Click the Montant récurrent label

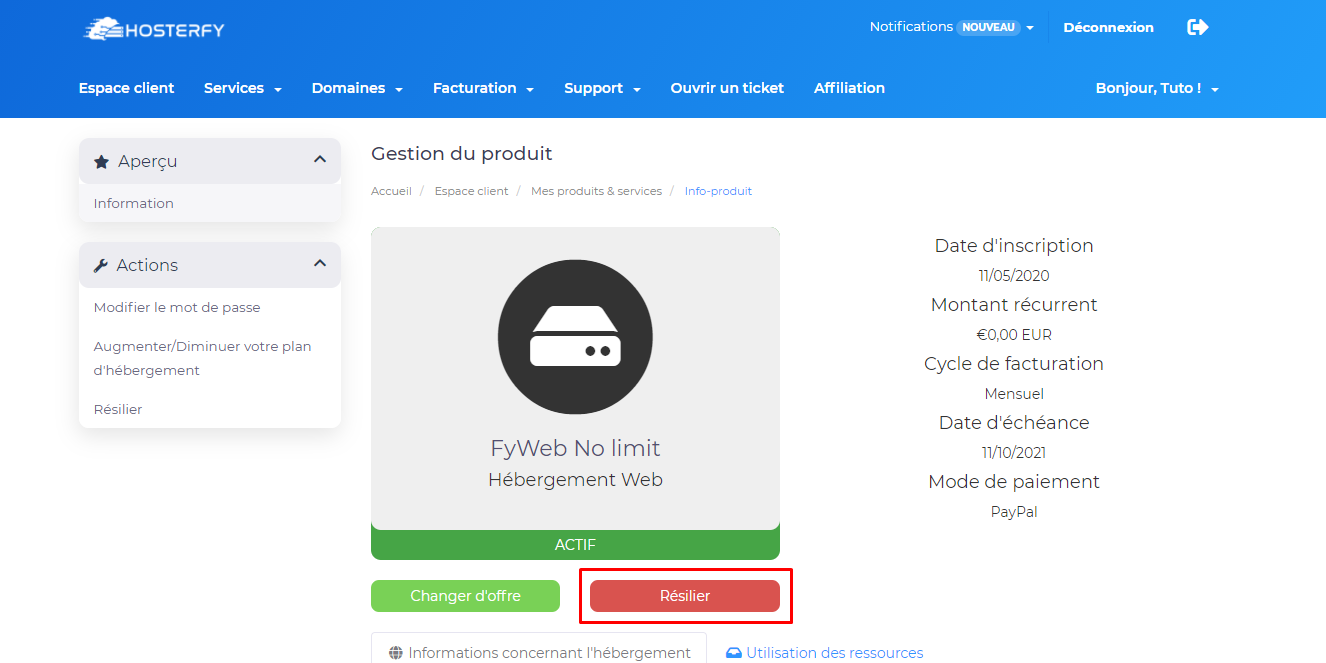[x=1014, y=305]
